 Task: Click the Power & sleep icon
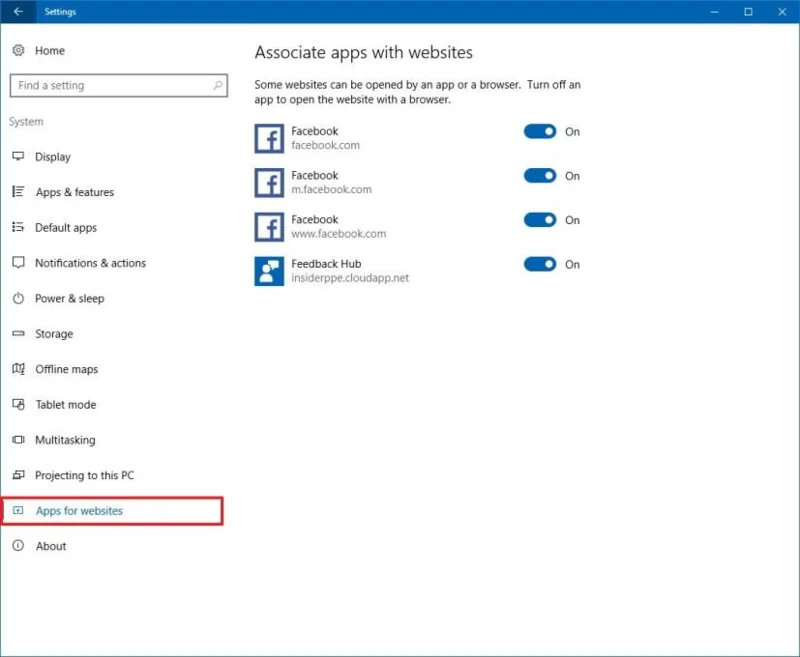[18, 298]
